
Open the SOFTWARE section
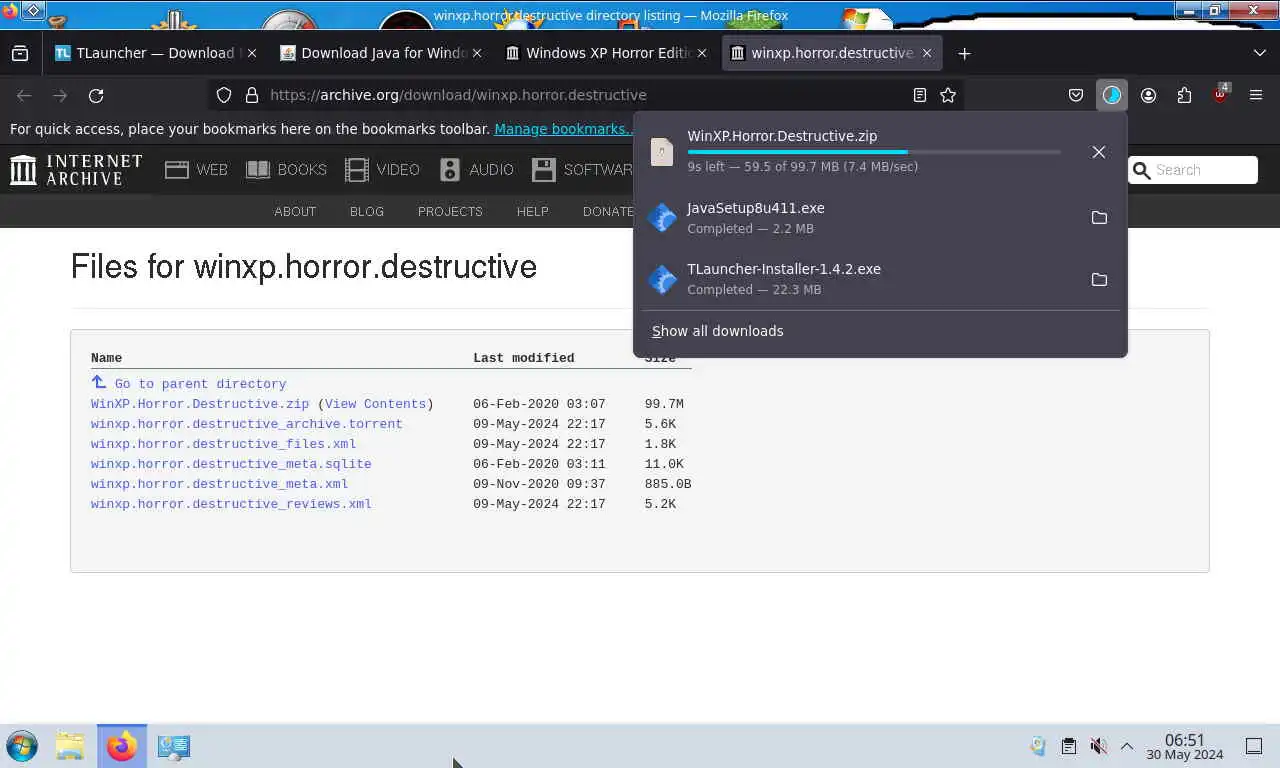pos(582,170)
